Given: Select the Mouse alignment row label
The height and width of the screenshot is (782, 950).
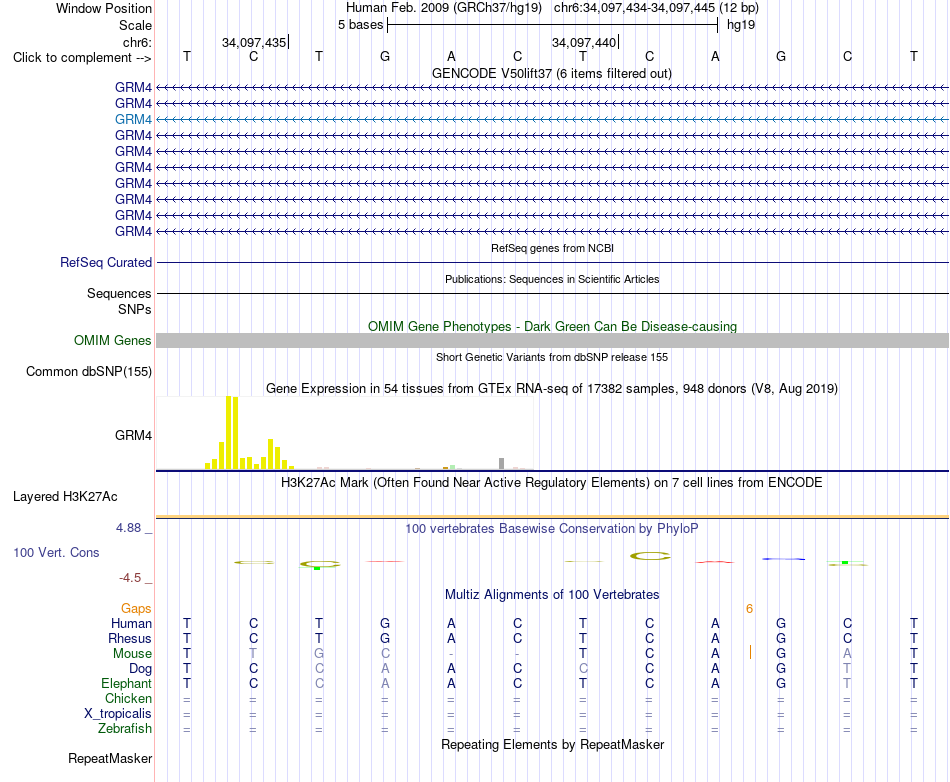Looking at the screenshot, I should click(x=132, y=654).
